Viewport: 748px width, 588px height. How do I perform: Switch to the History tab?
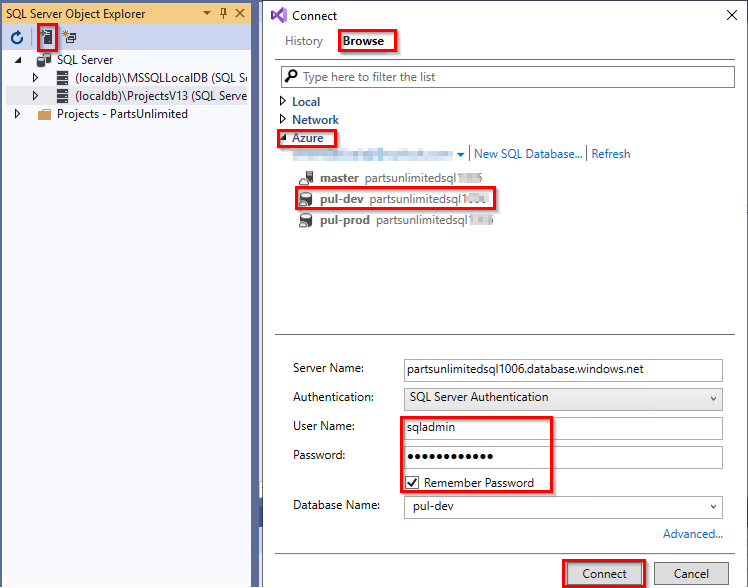(x=304, y=41)
